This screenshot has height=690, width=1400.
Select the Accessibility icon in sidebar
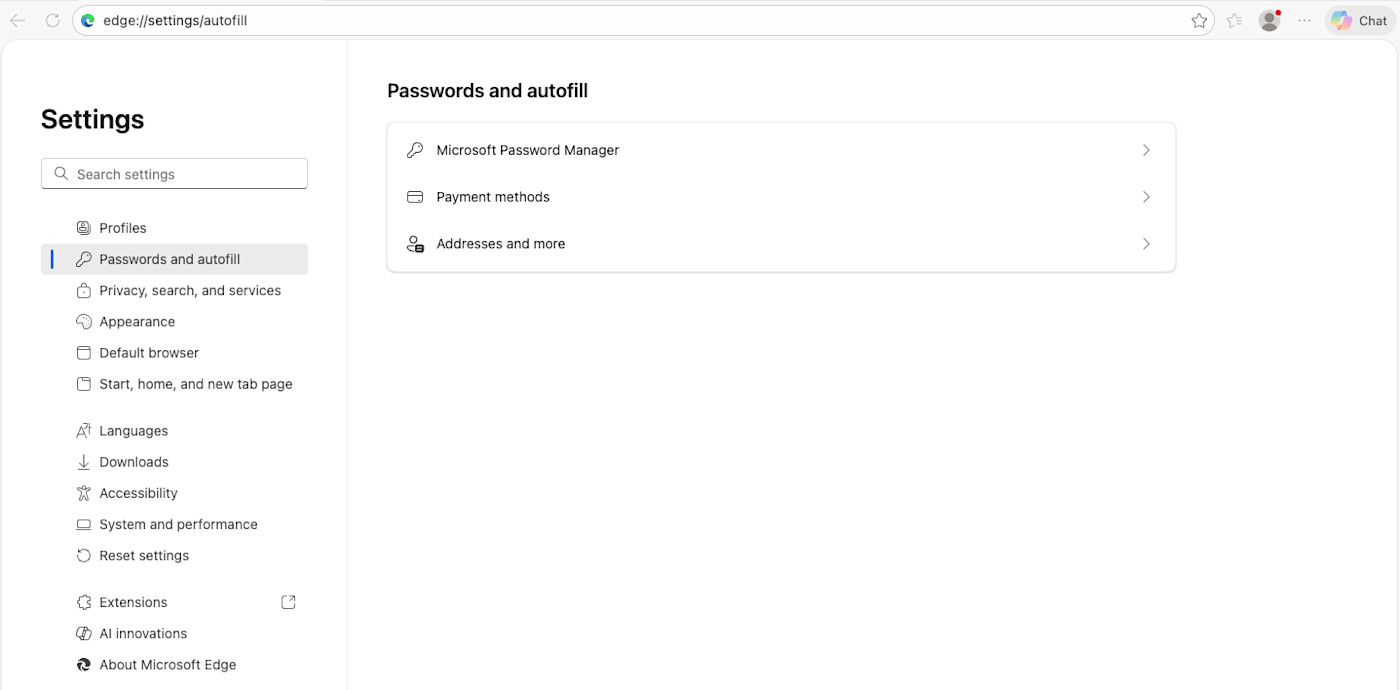83,492
